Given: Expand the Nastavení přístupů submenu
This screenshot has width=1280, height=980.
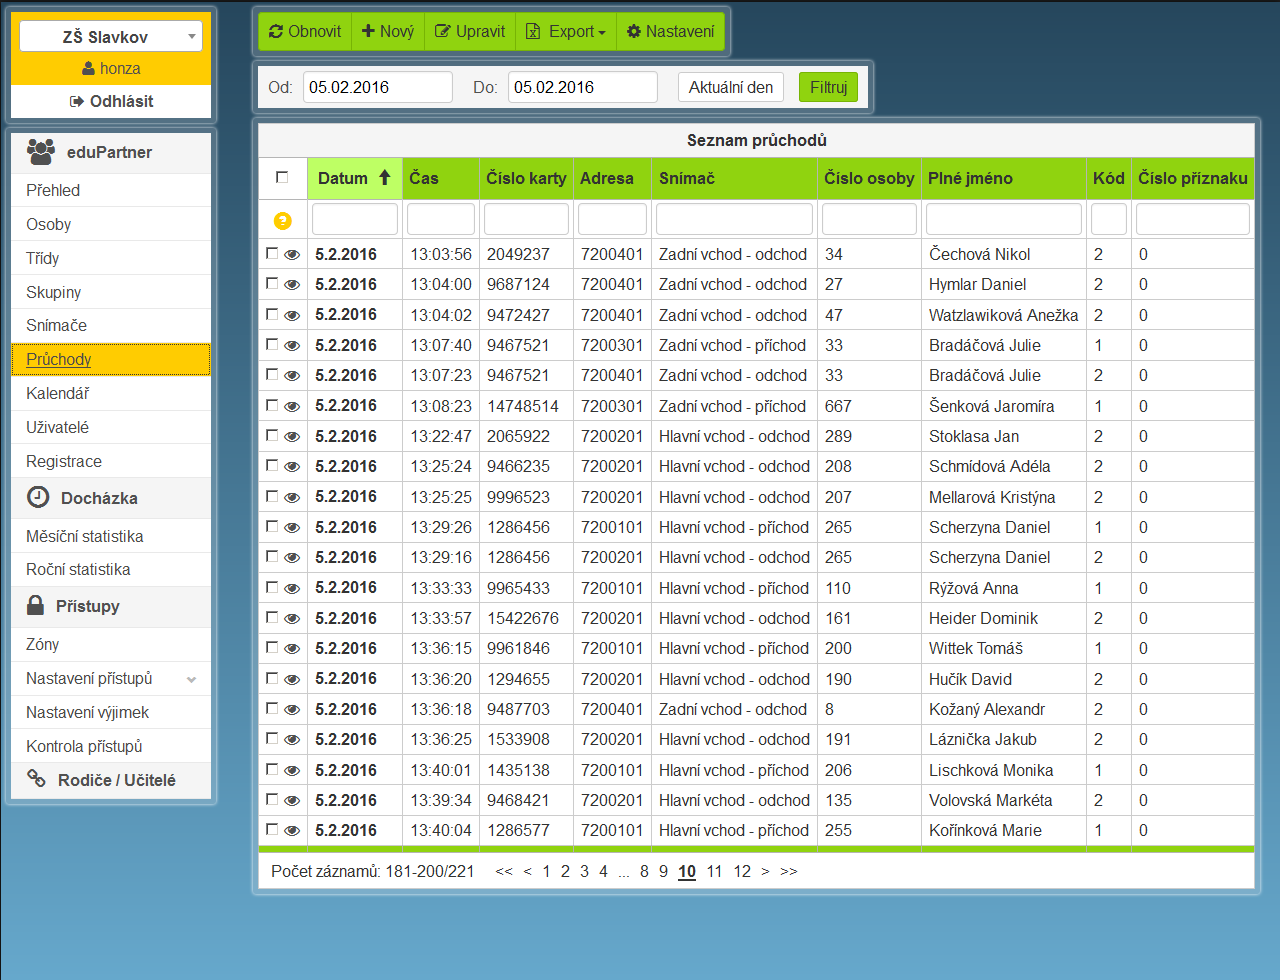Looking at the screenshot, I should 191,679.
